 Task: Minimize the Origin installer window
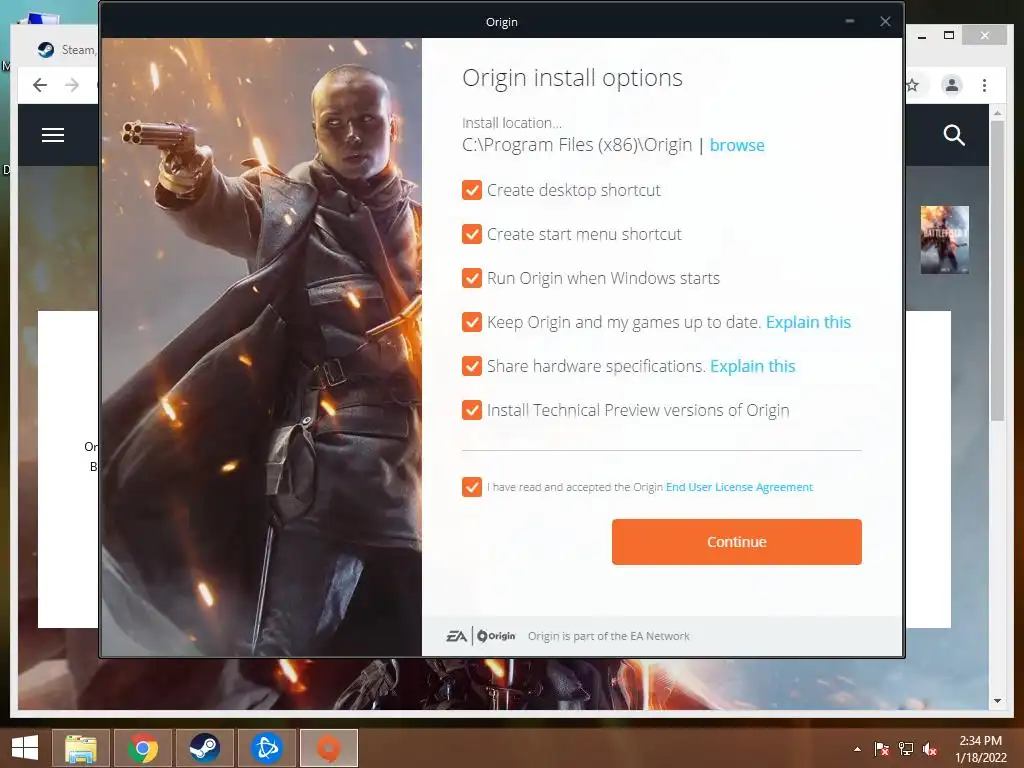pos(850,22)
